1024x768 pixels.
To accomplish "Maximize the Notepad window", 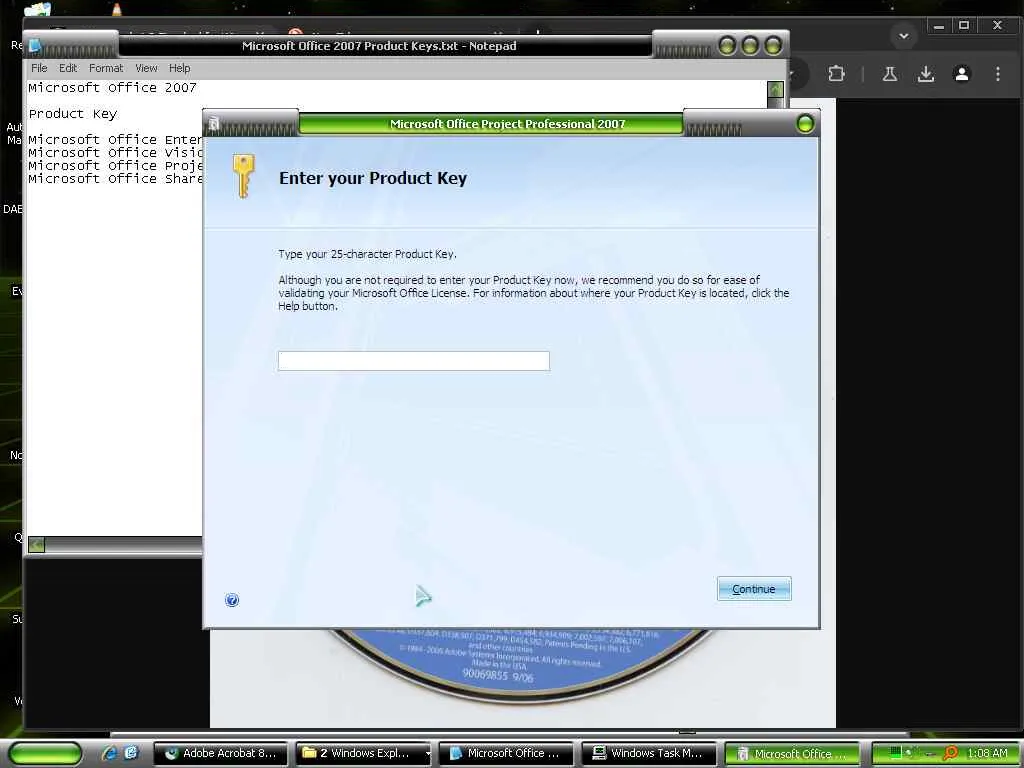I will tap(750, 45).
